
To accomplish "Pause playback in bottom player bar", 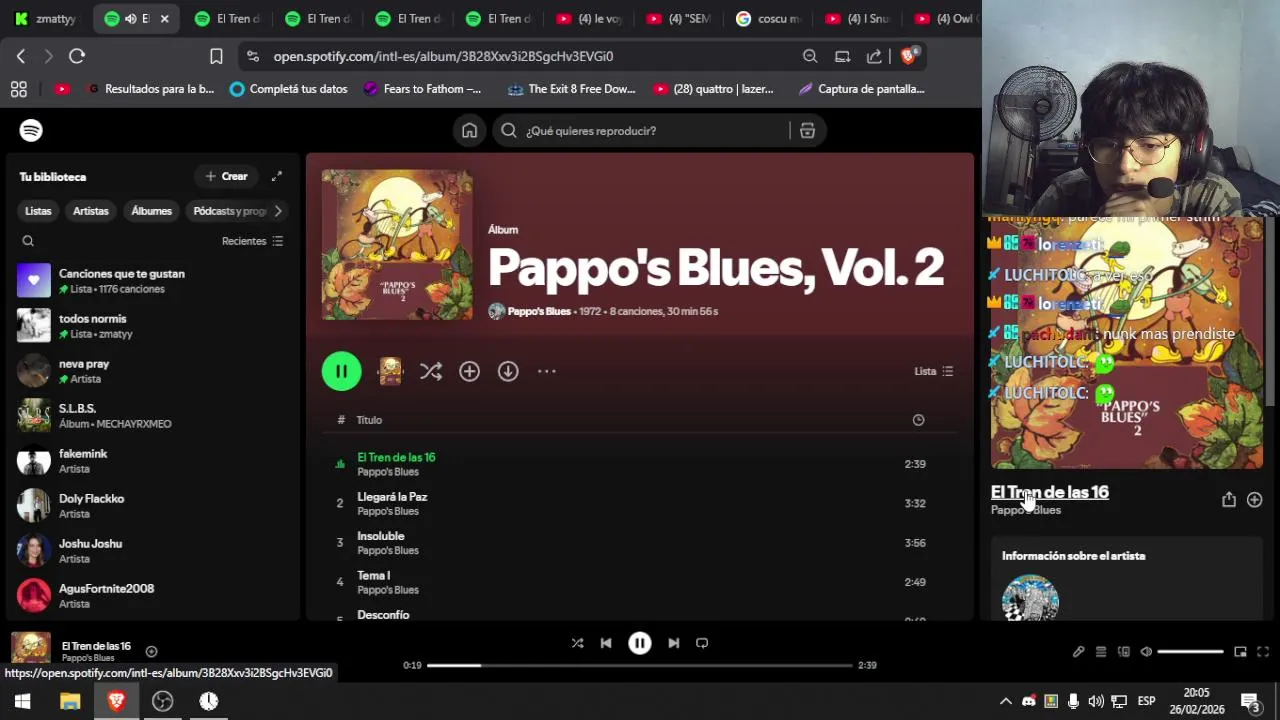I will 640,643.
